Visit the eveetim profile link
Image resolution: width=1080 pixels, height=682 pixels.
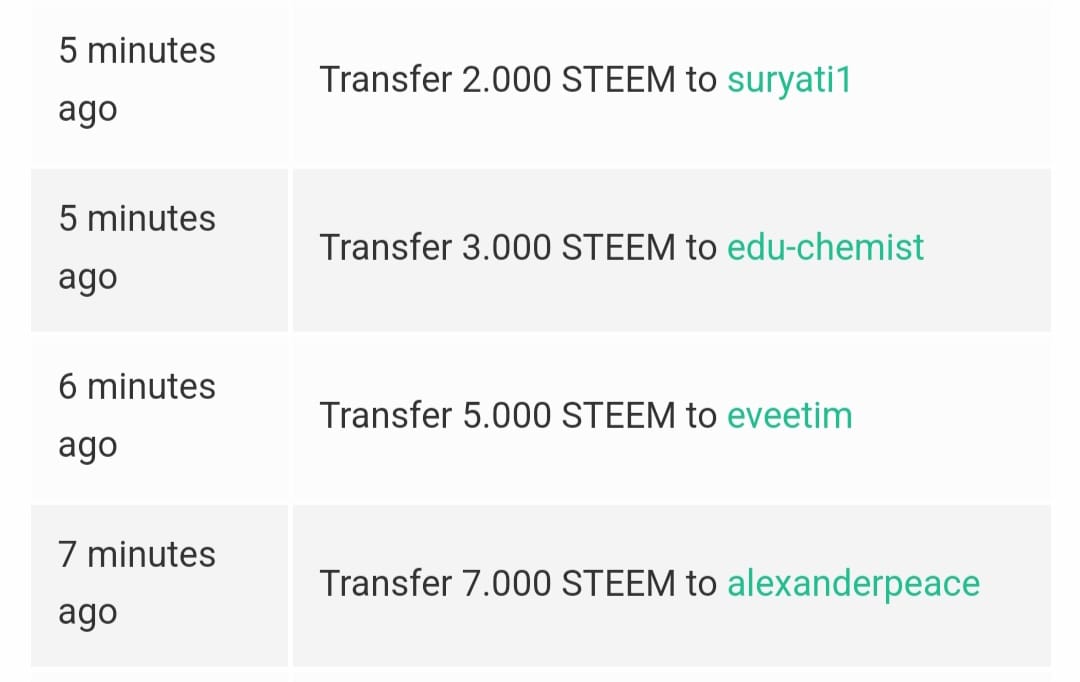coord(789,416)
